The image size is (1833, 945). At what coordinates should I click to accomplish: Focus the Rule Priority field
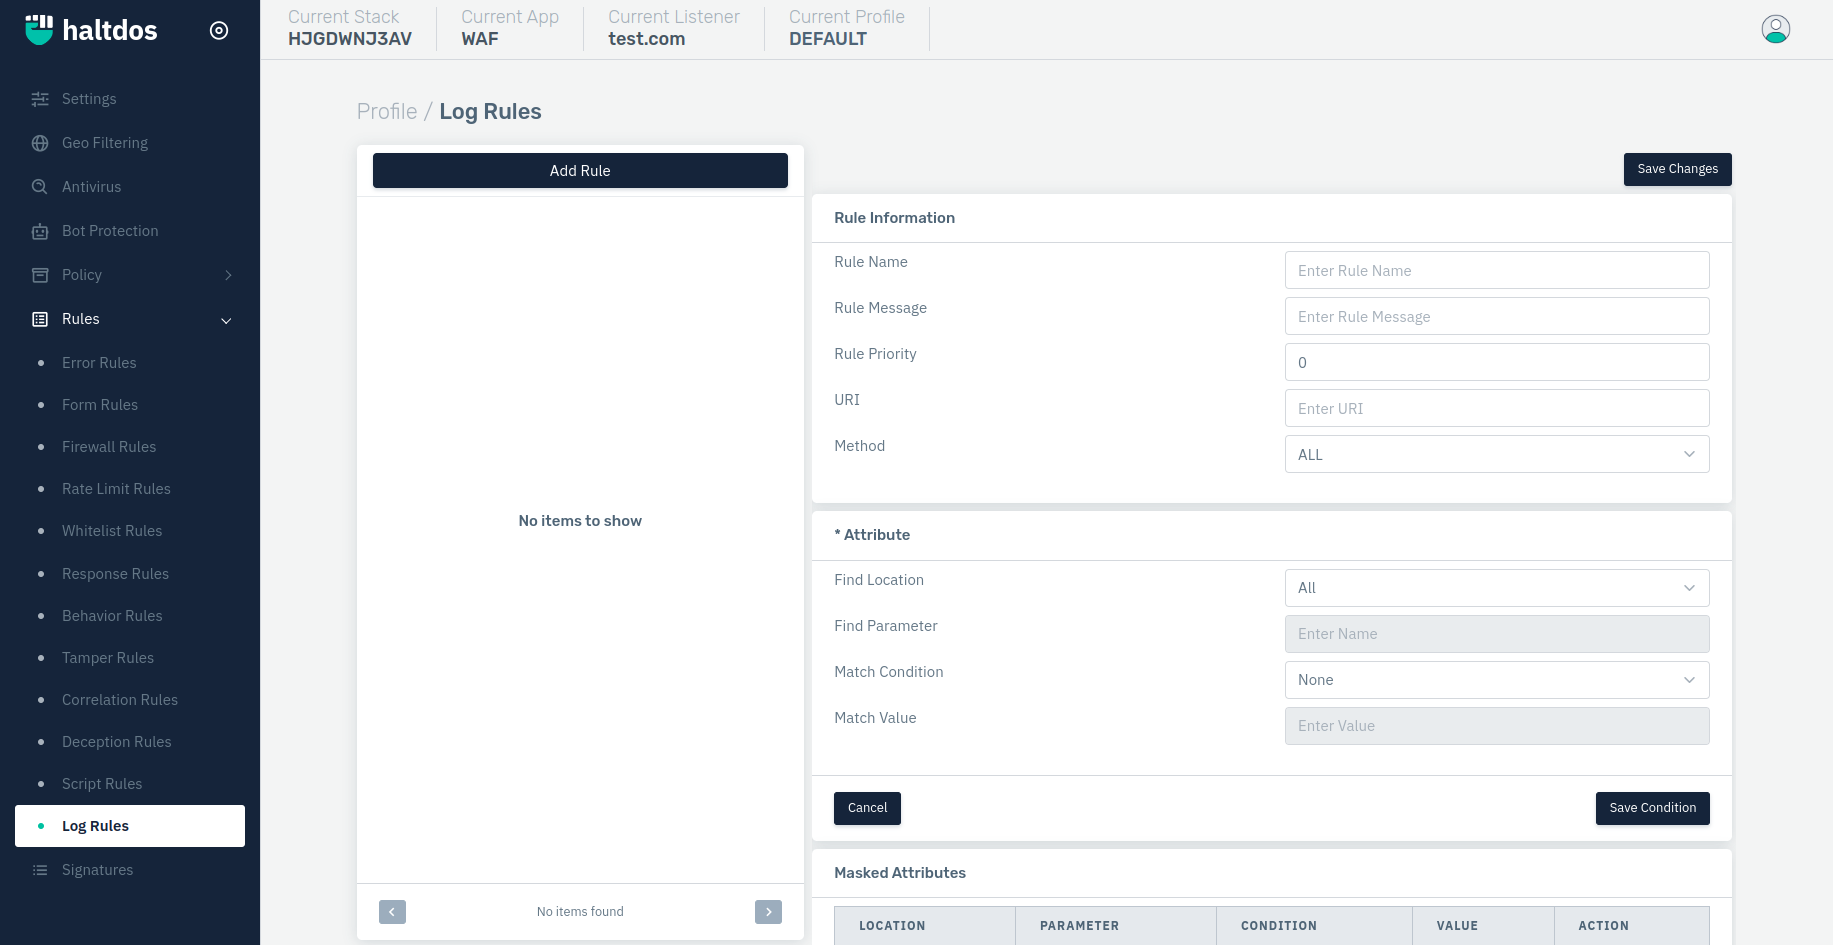coord(1497,362)
